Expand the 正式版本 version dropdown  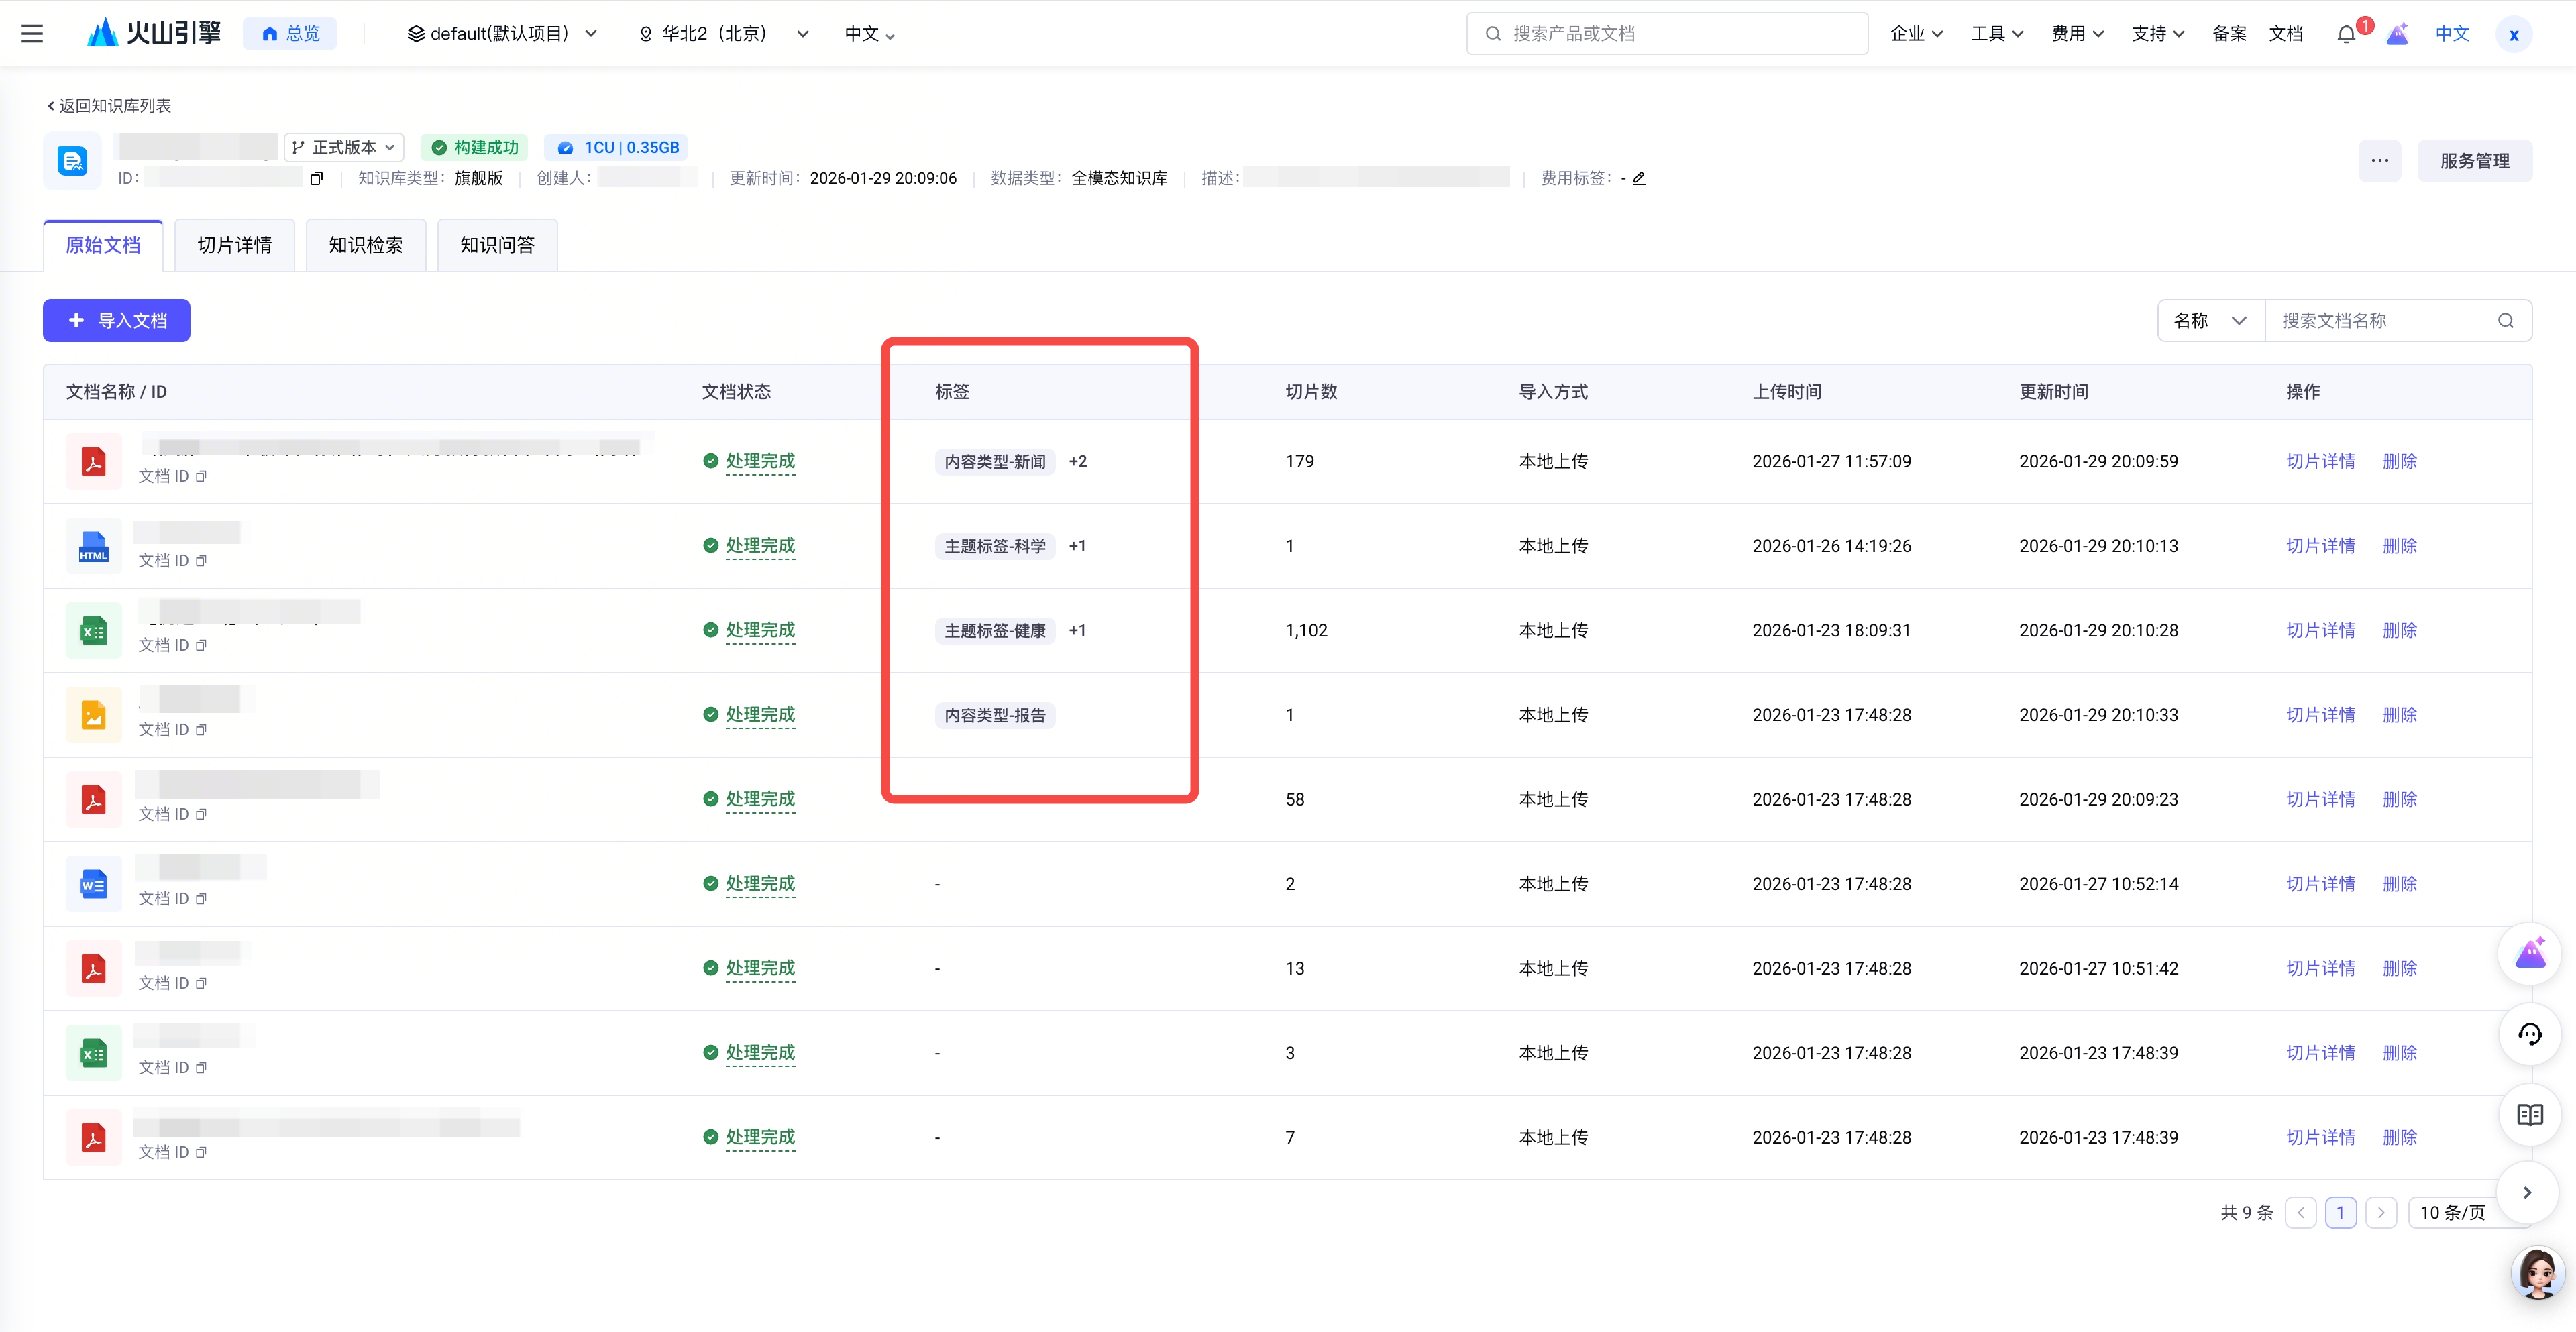coord(343,147)
